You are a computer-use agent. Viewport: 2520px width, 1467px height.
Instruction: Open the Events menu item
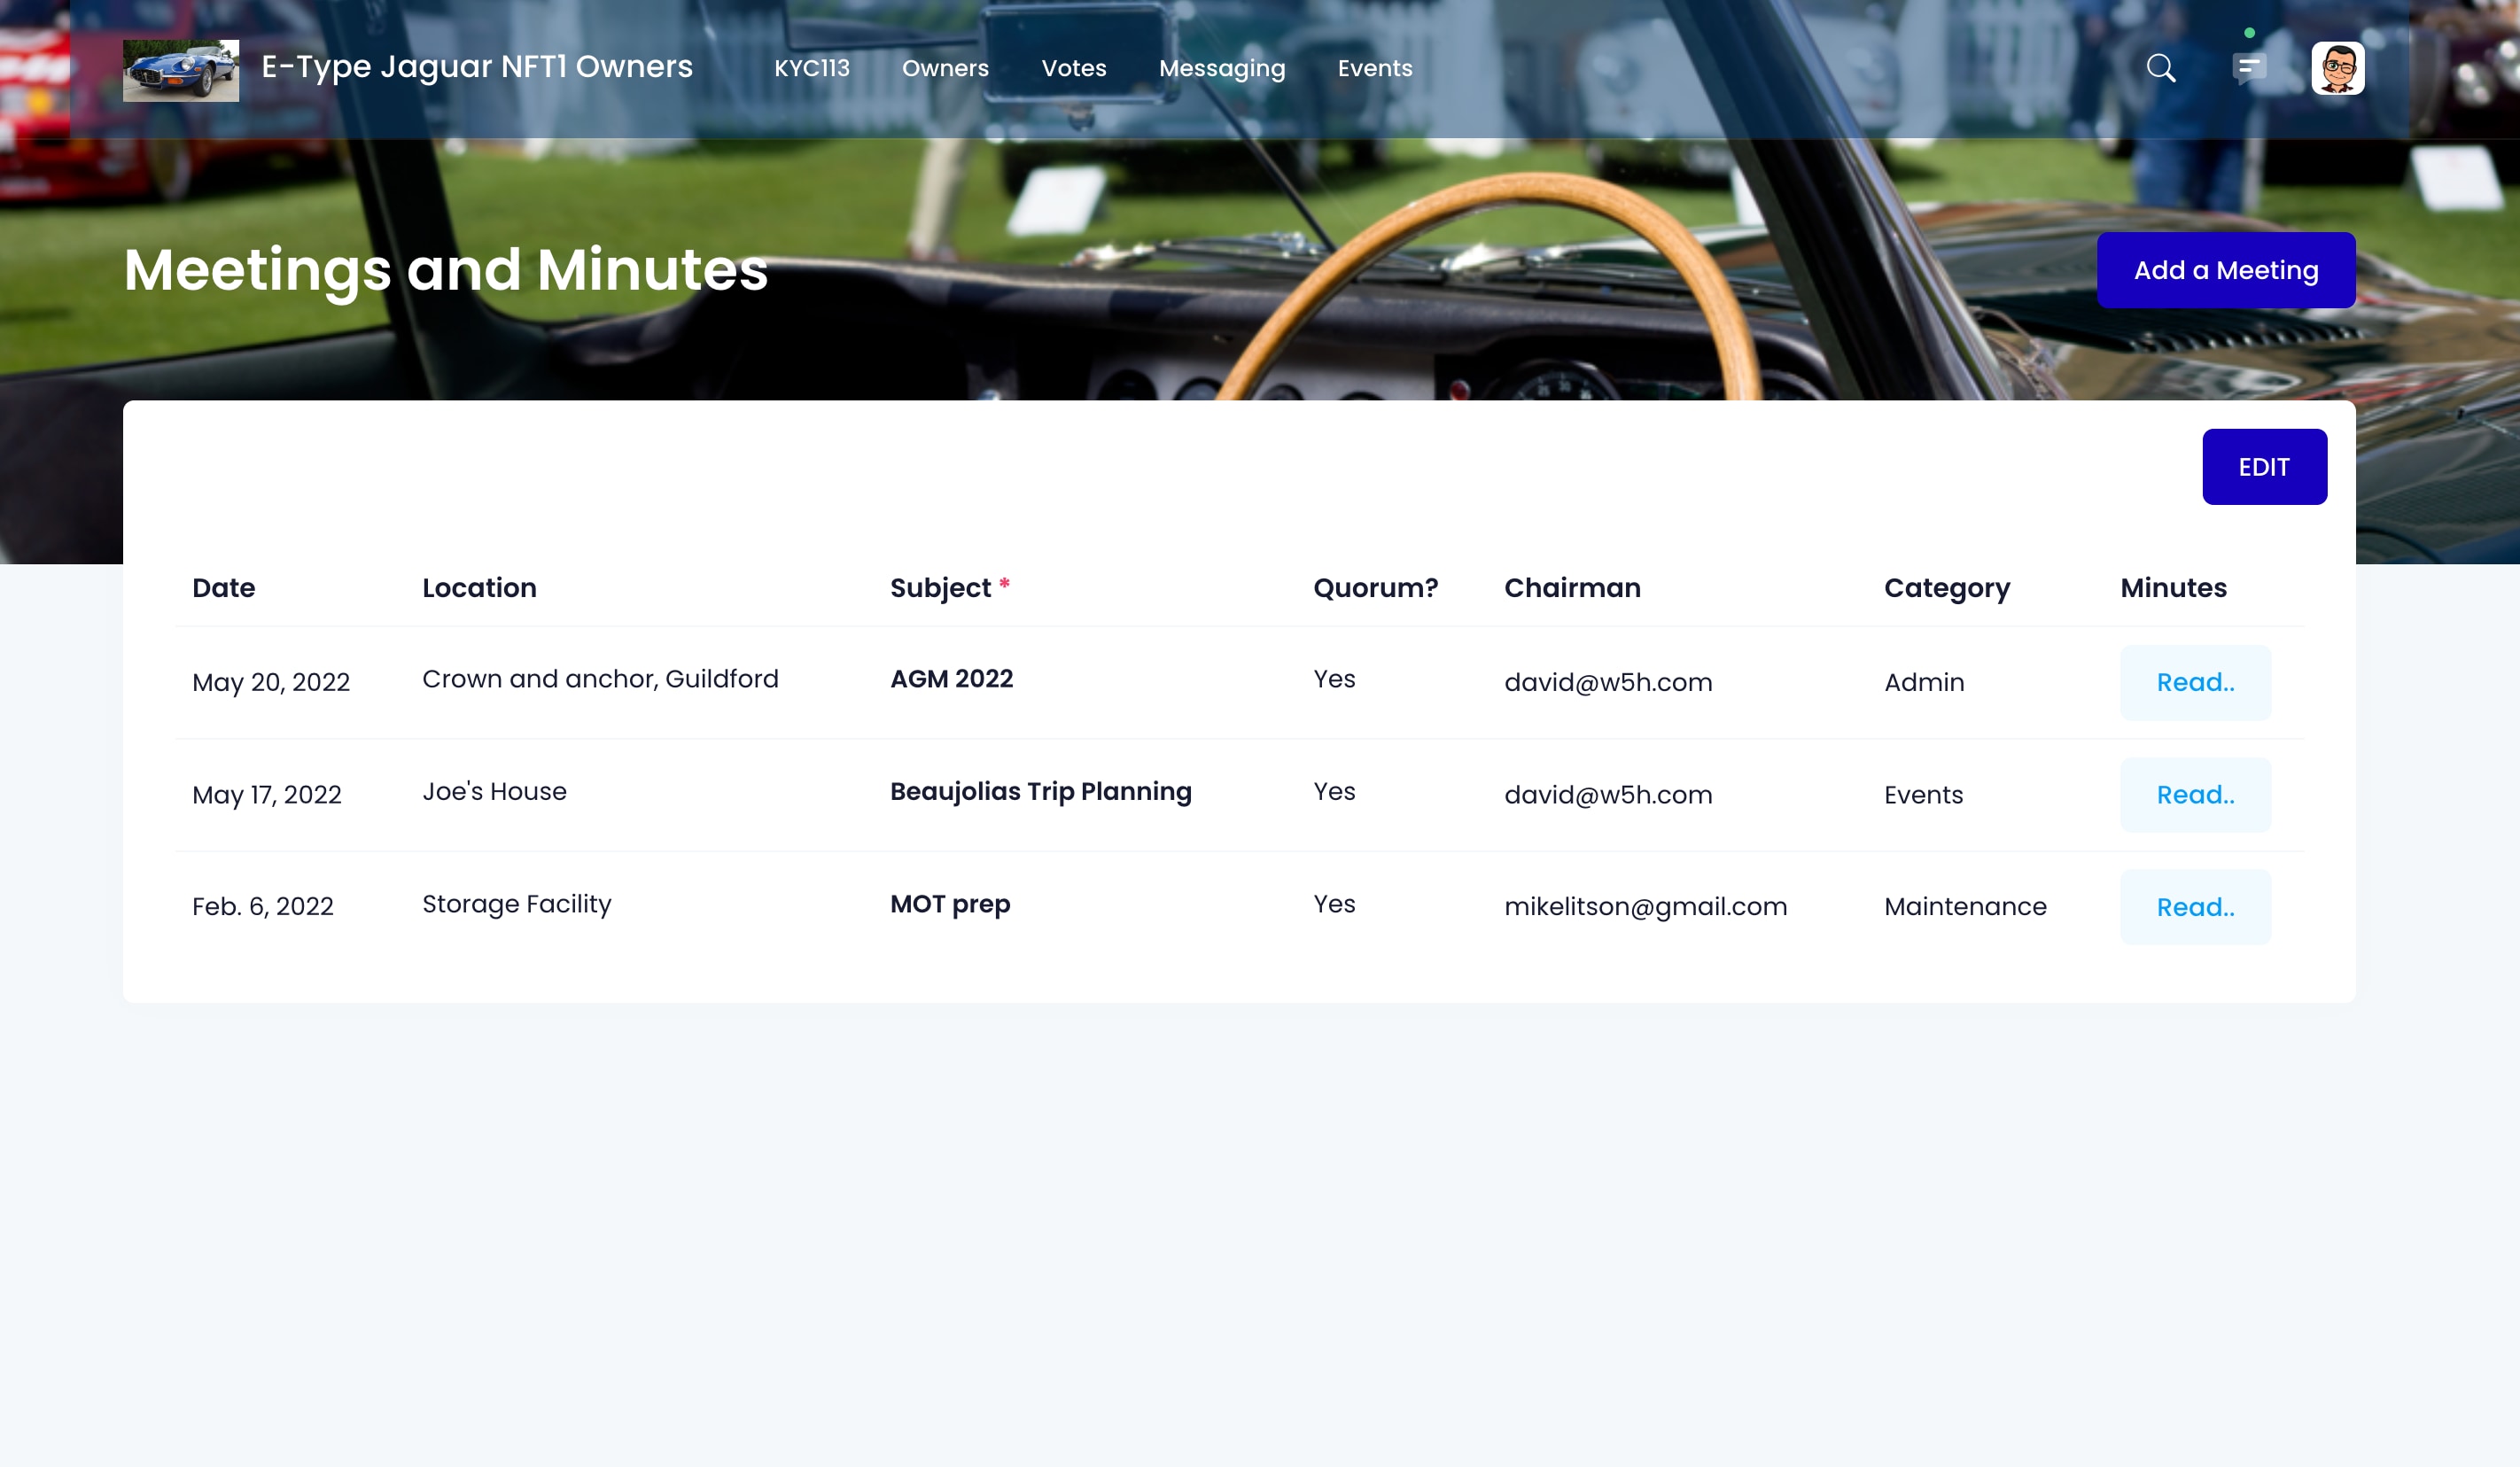1374,68
